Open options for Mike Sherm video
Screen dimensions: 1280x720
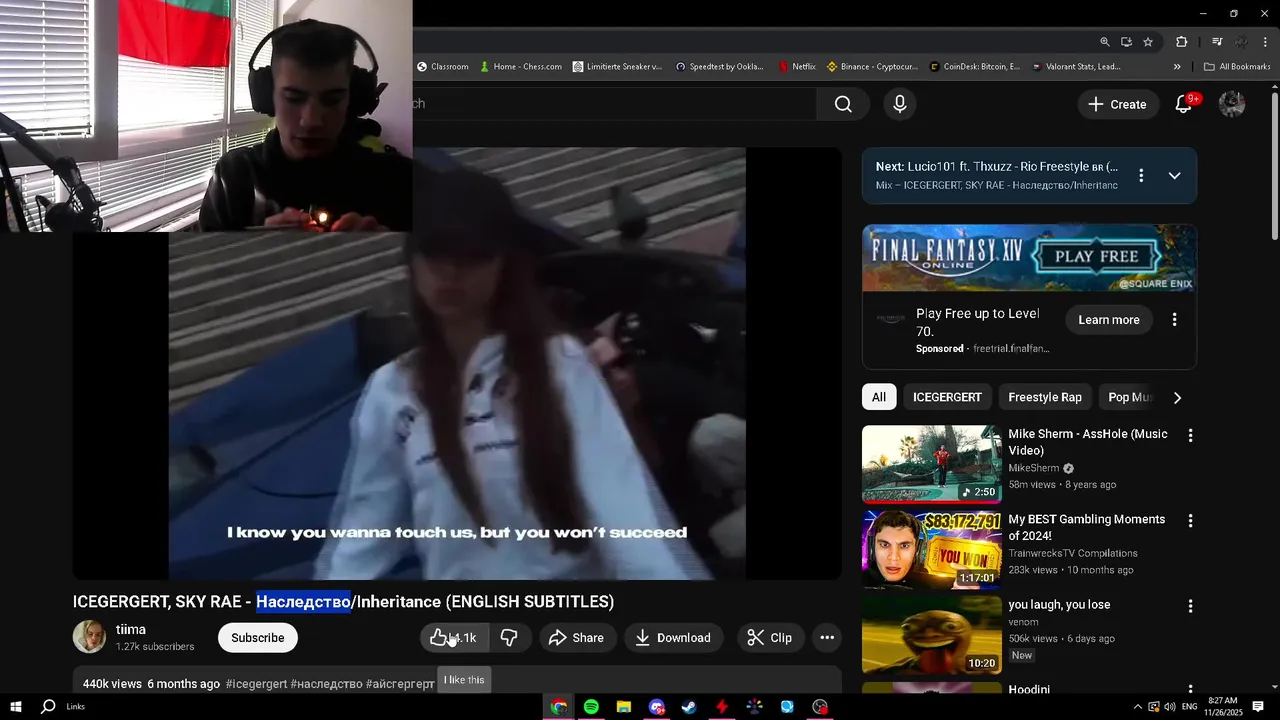[x=1190, y=436]
